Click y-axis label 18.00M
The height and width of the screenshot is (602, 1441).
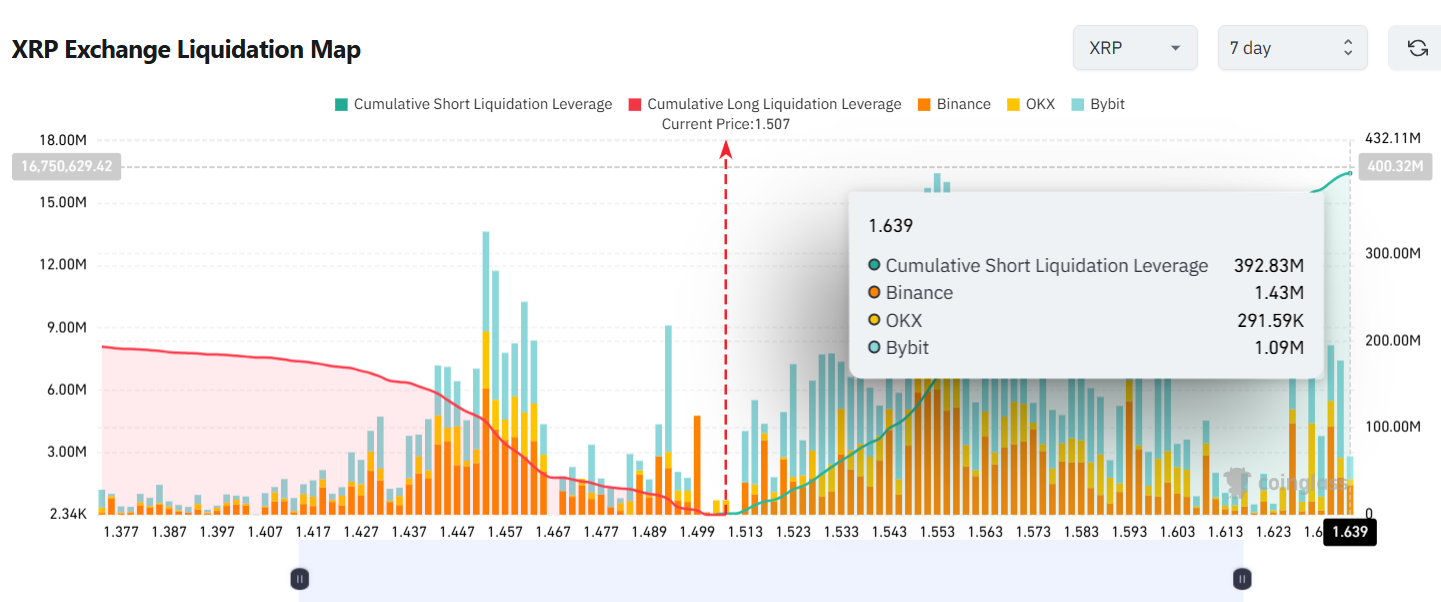[64, 139]
